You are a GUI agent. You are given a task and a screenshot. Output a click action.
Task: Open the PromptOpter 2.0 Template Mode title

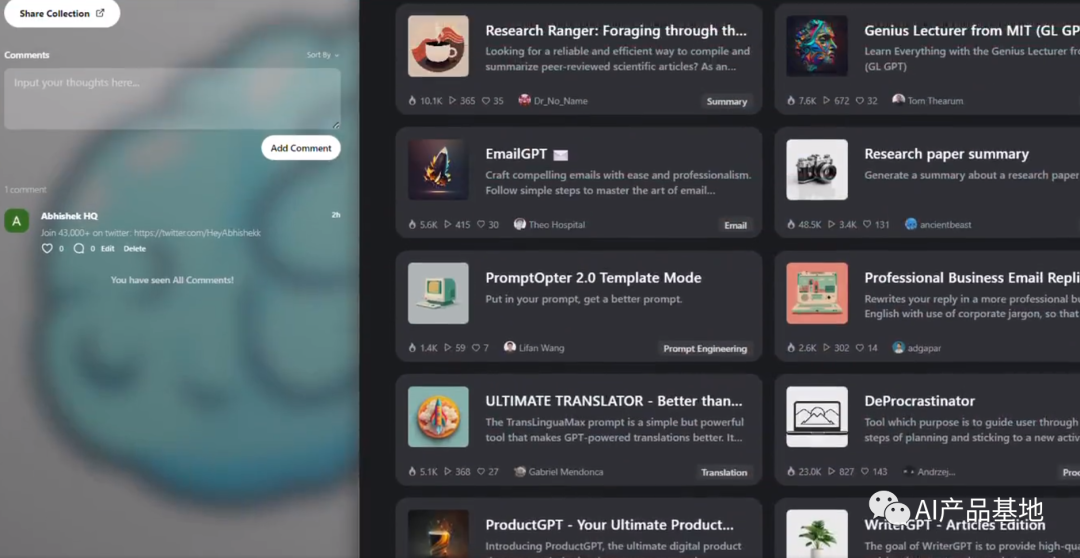(593, 278)
